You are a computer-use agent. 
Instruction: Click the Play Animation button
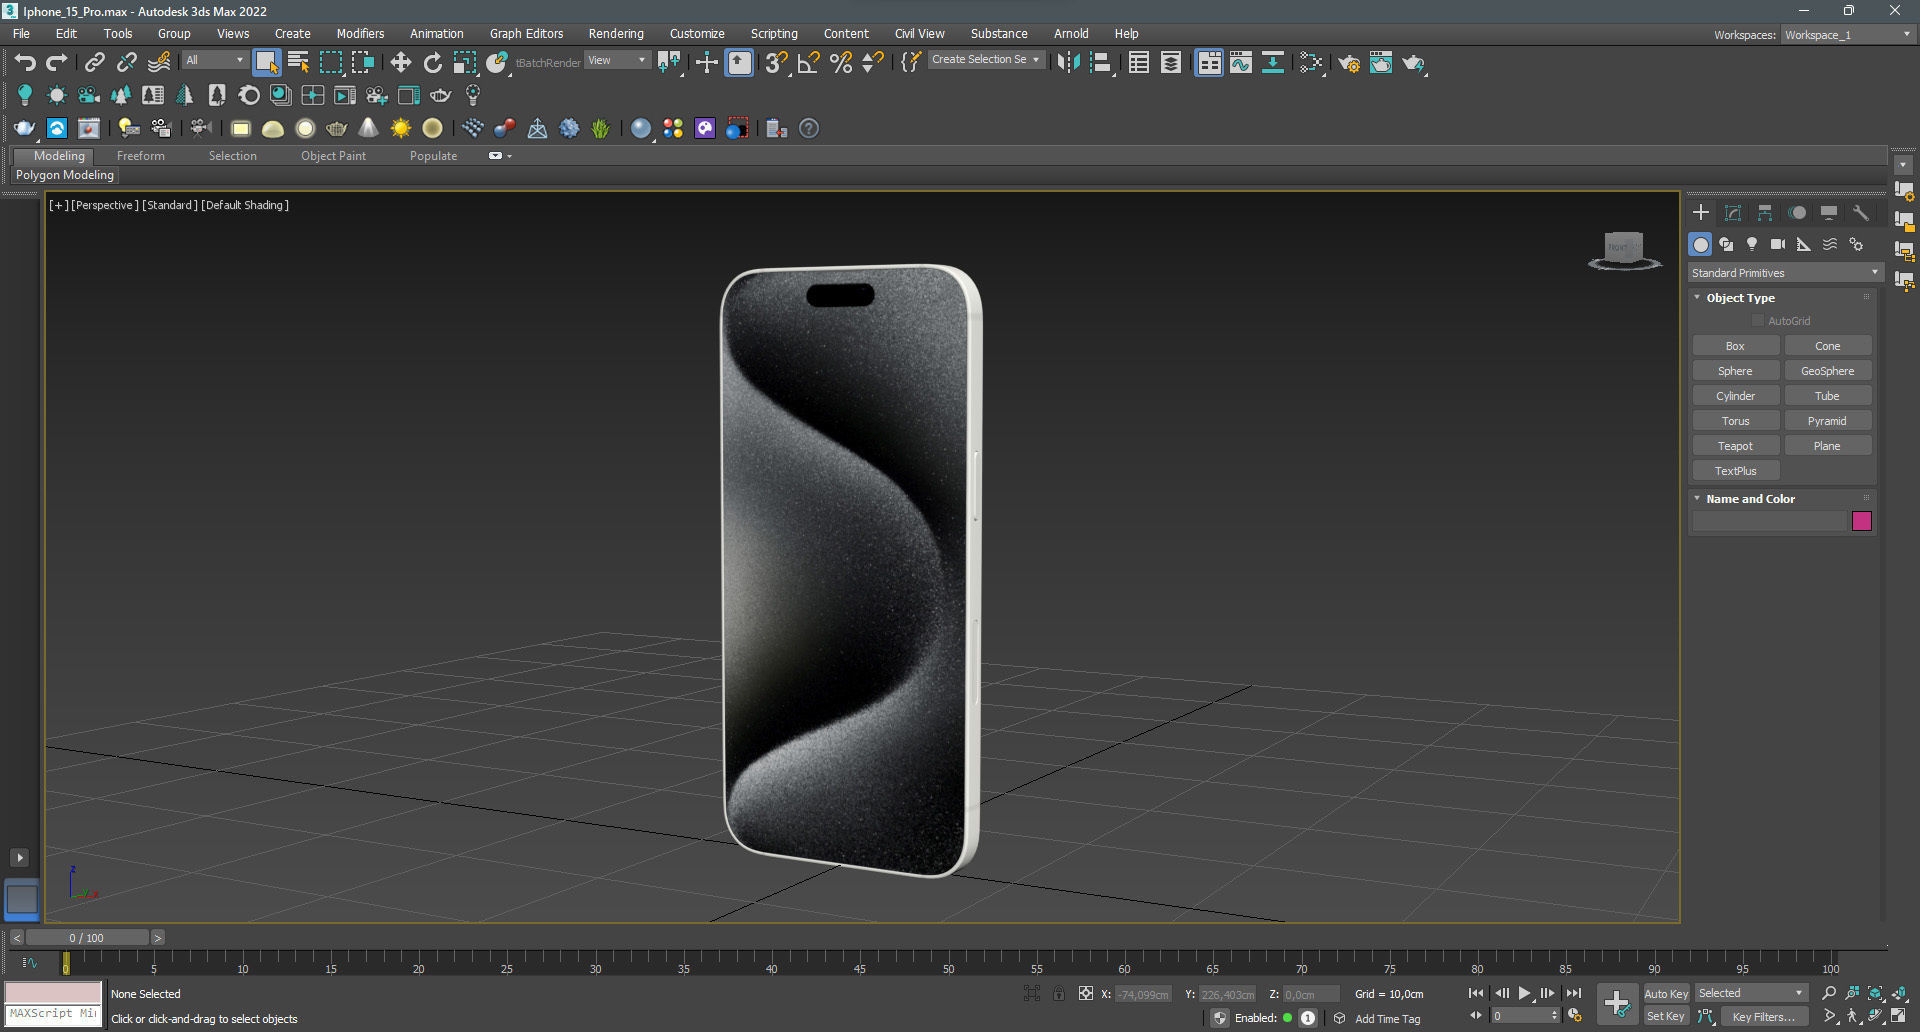click(1524, 993)
